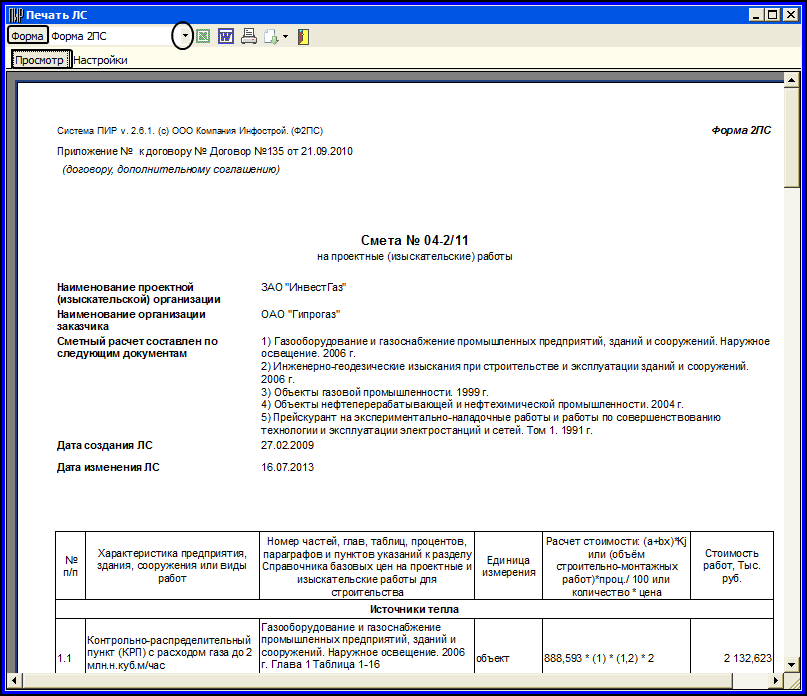Click the horizontal scrollbar right arrow
The width and height of the screenshot is (807, 696).
click(776, 680)
